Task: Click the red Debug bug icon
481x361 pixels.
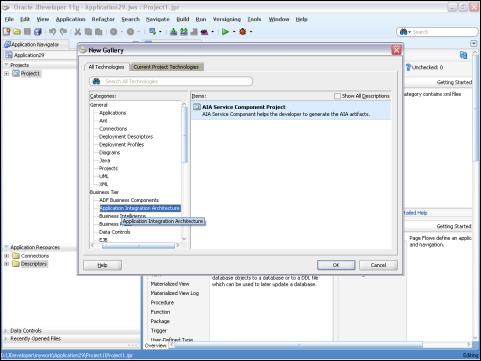Action: coord(243,32)
